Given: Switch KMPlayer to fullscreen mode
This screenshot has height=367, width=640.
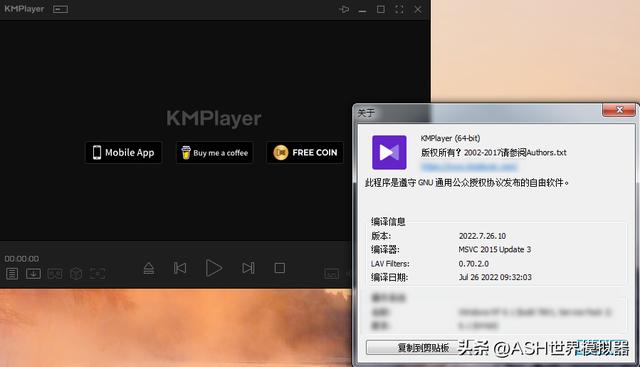Looking at the screenshot, I should [399, 9].
